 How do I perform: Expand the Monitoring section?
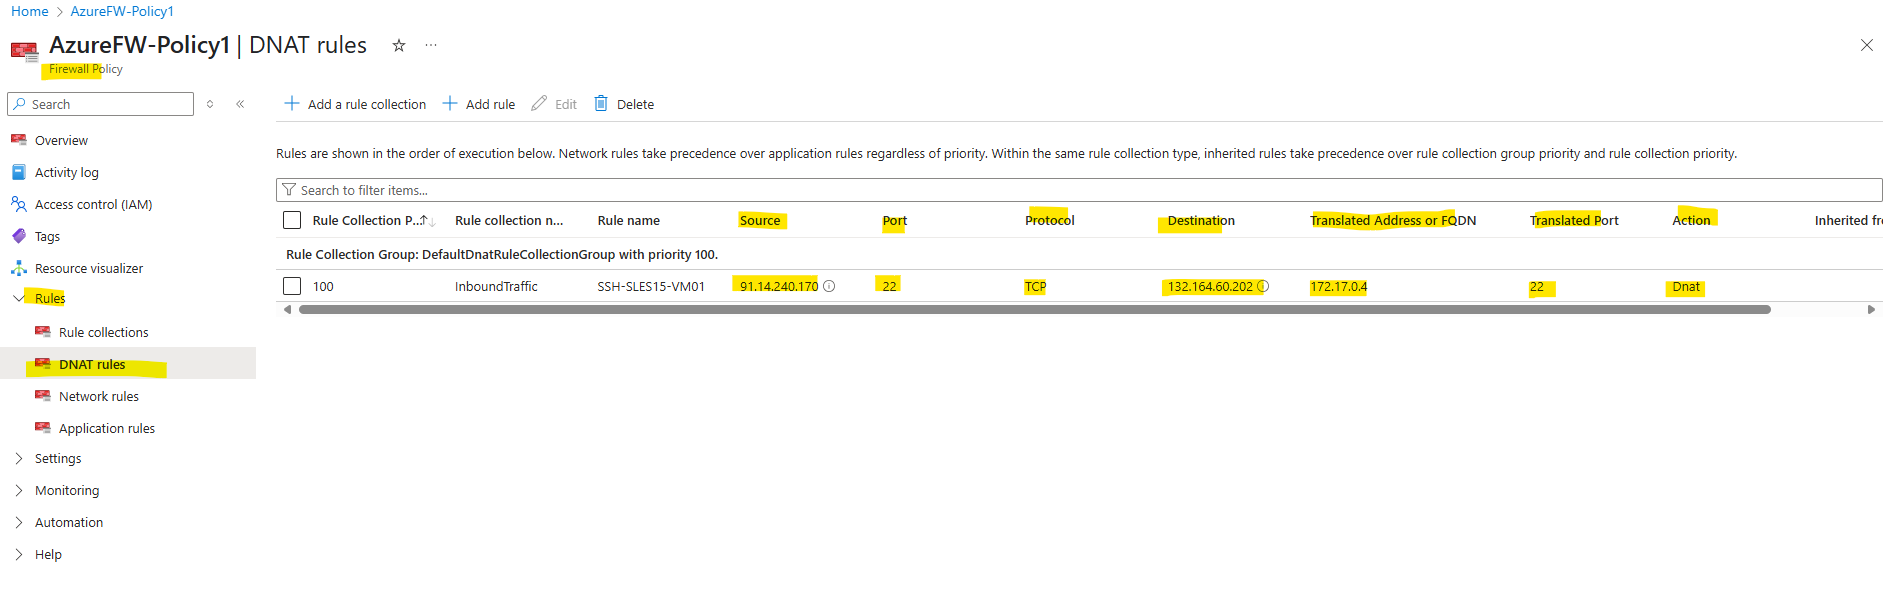click(x=19, y=490)
